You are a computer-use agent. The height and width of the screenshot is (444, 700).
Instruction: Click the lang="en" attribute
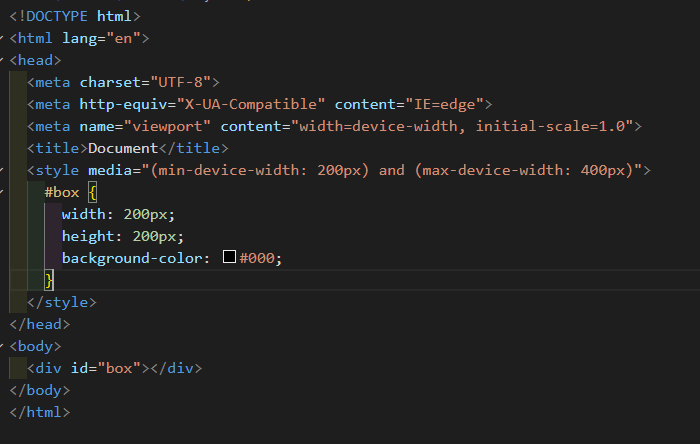(x=101, y=38)
